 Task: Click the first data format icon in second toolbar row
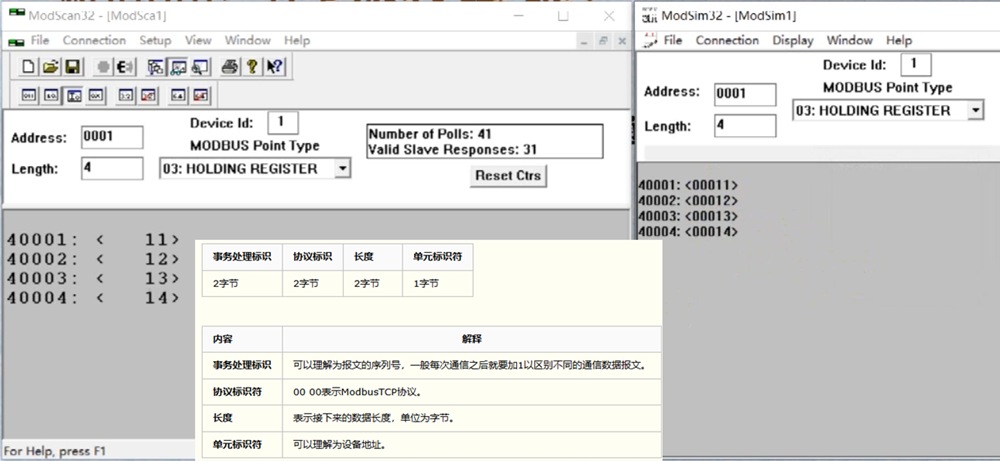click(28, 96)
